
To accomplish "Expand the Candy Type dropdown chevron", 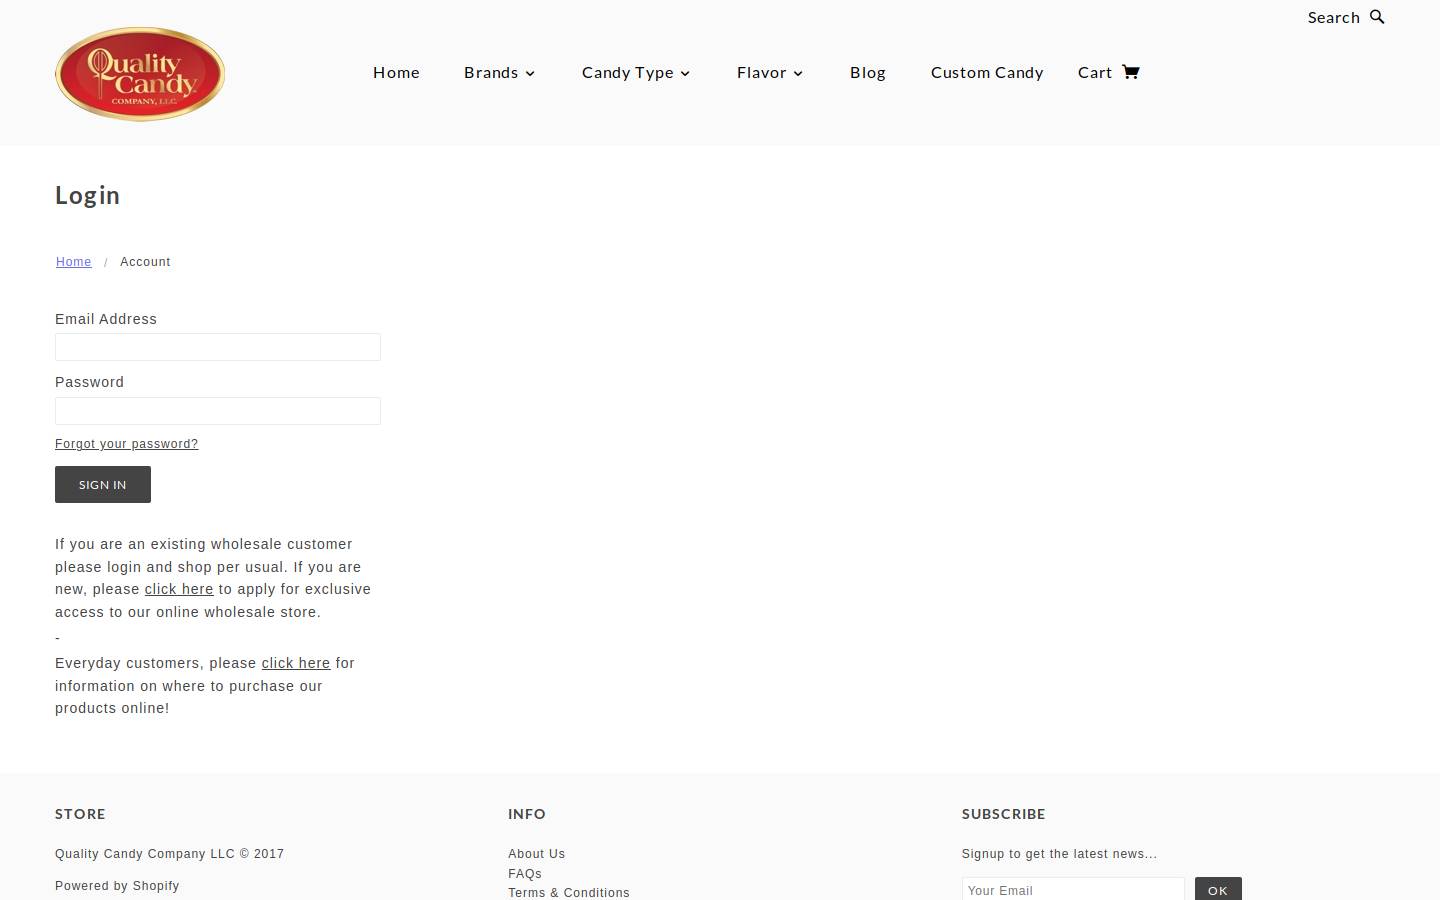I will (685, 73).
